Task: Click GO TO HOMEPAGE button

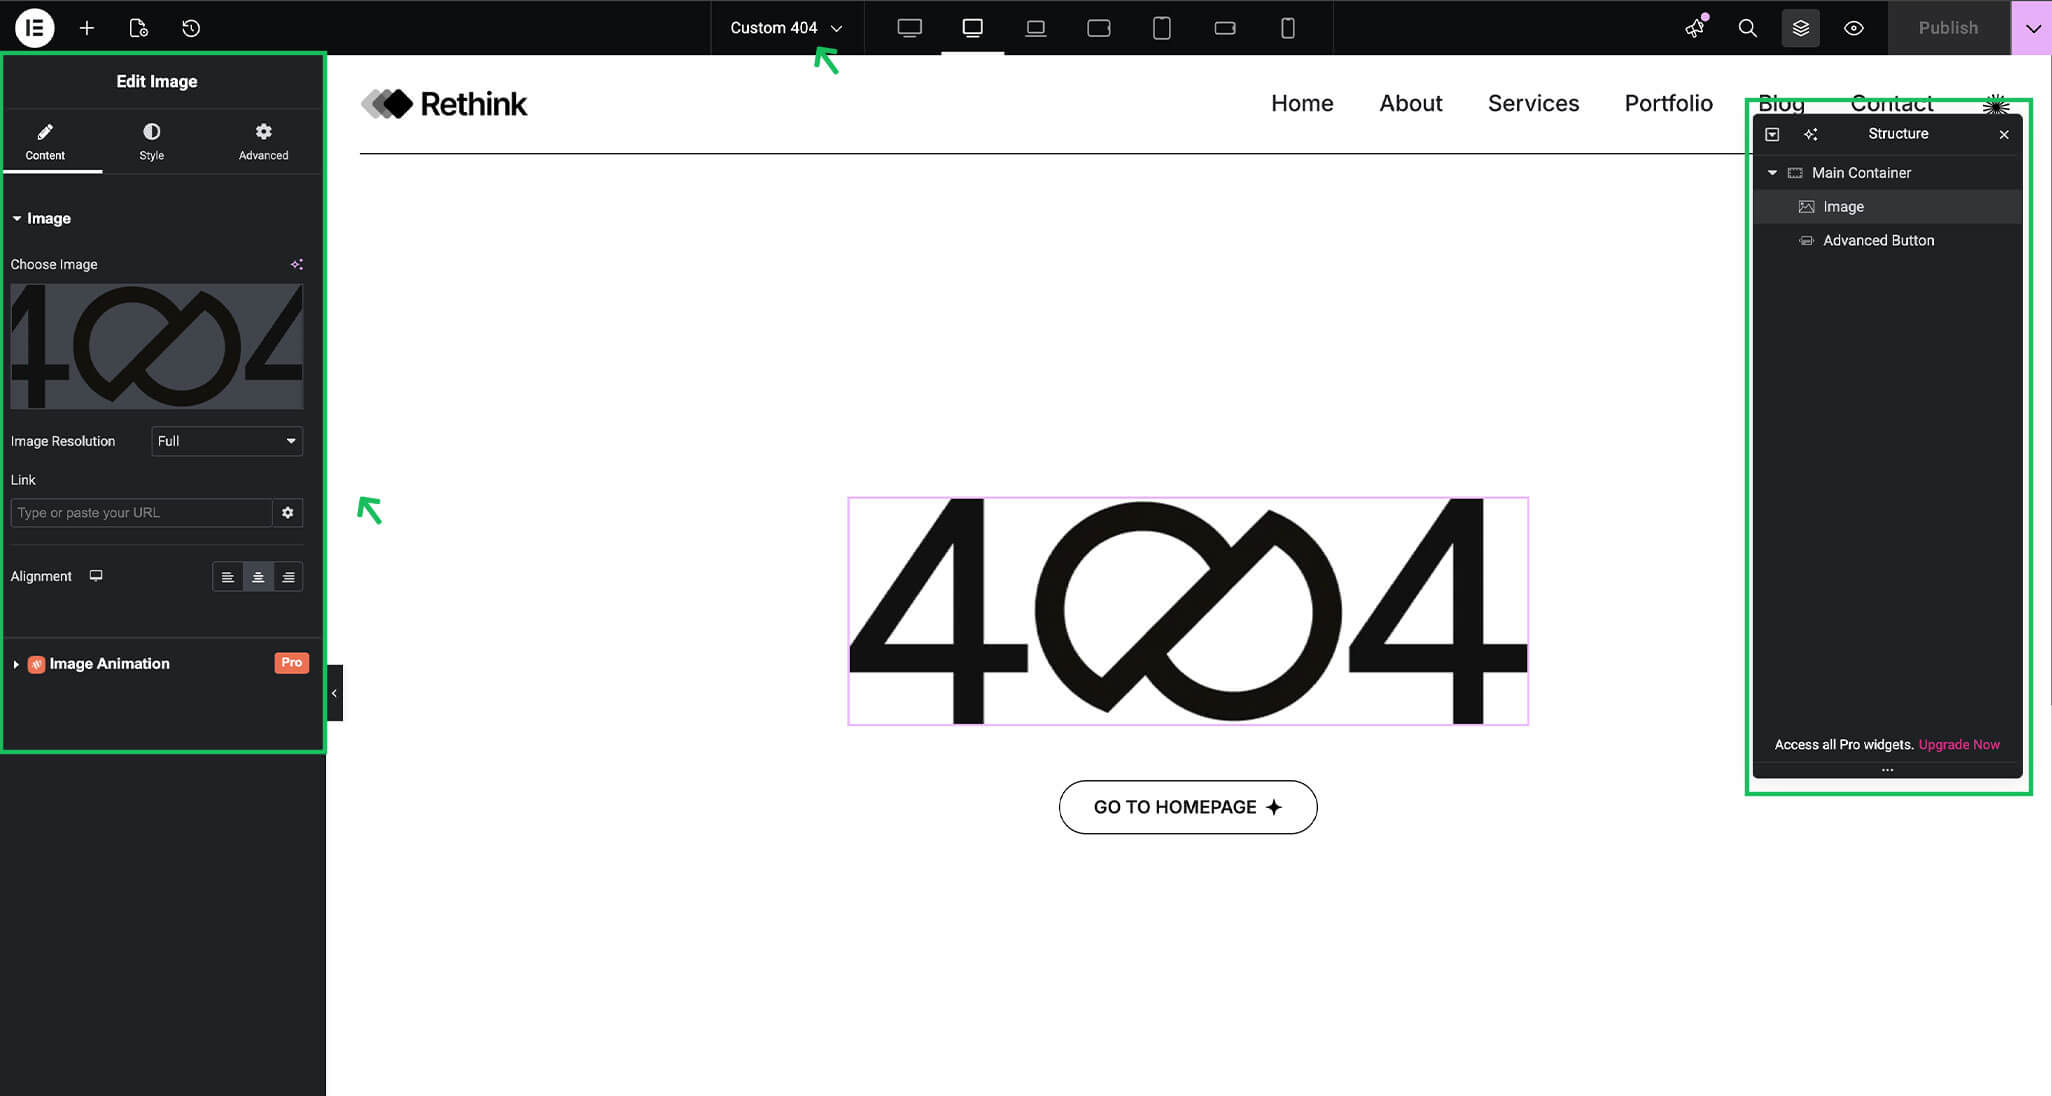Action: (x=1187, y=807)
